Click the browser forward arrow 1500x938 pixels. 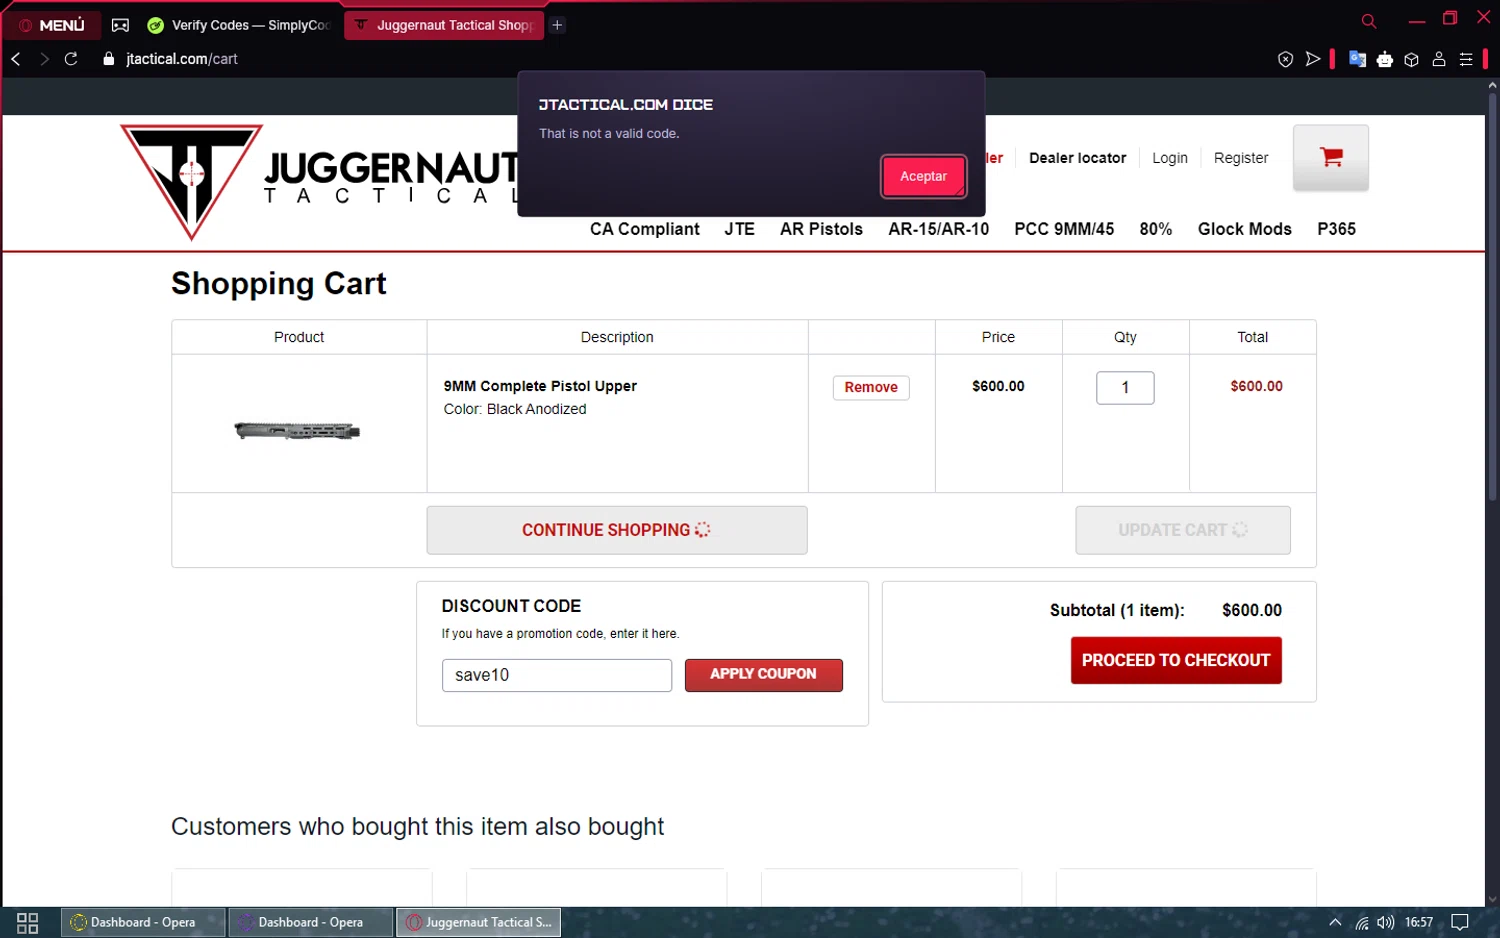44,59
